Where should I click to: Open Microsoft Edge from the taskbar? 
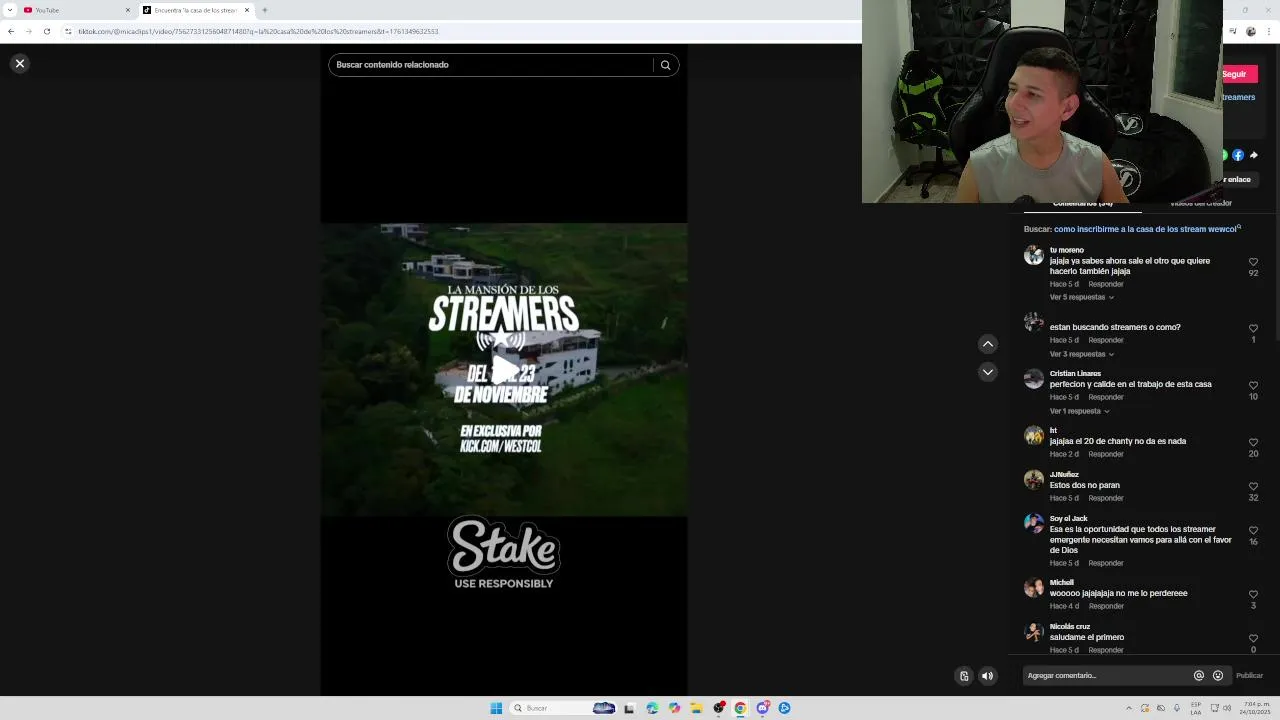(652, 708)
